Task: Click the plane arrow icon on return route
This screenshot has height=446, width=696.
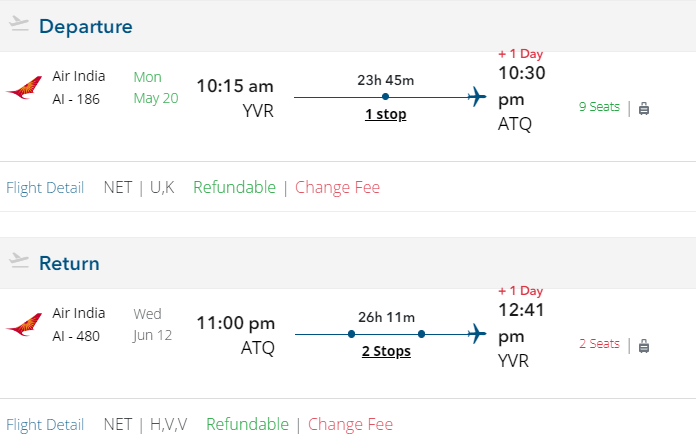Action: coord(477,334)
